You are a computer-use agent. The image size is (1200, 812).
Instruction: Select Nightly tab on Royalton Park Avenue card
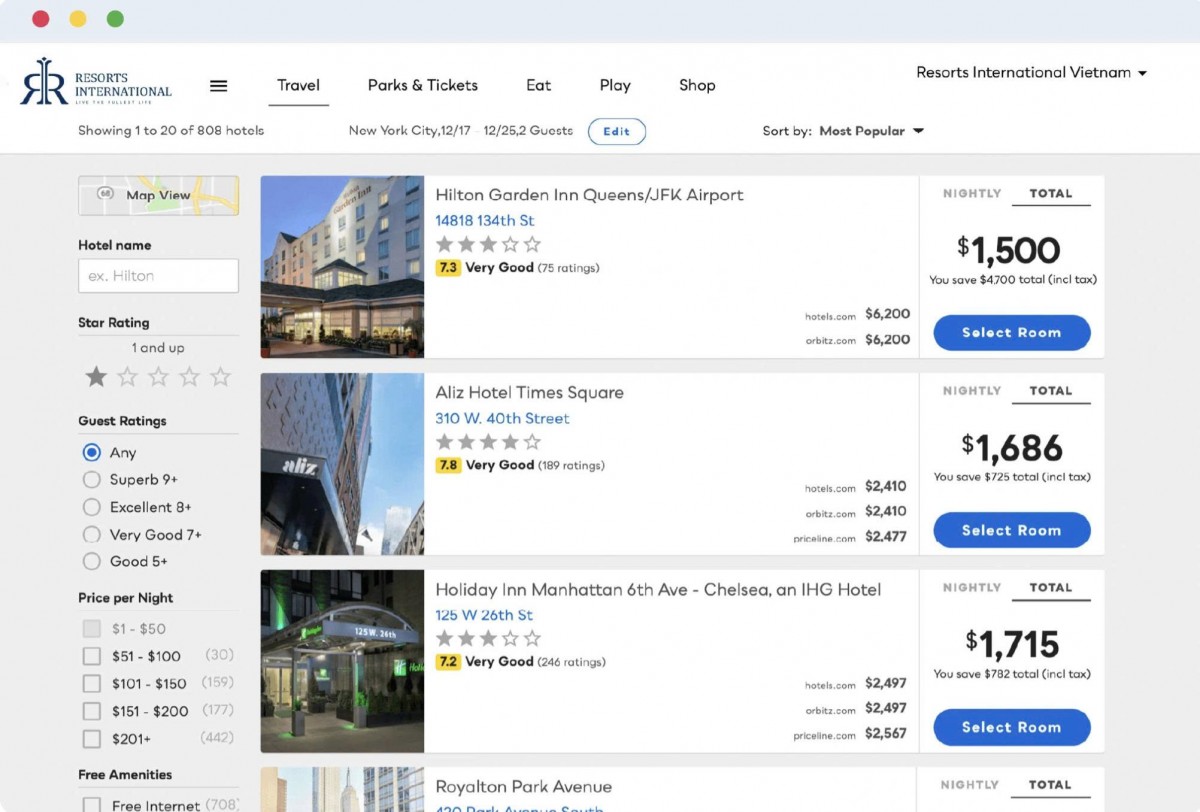coord(972,785)
